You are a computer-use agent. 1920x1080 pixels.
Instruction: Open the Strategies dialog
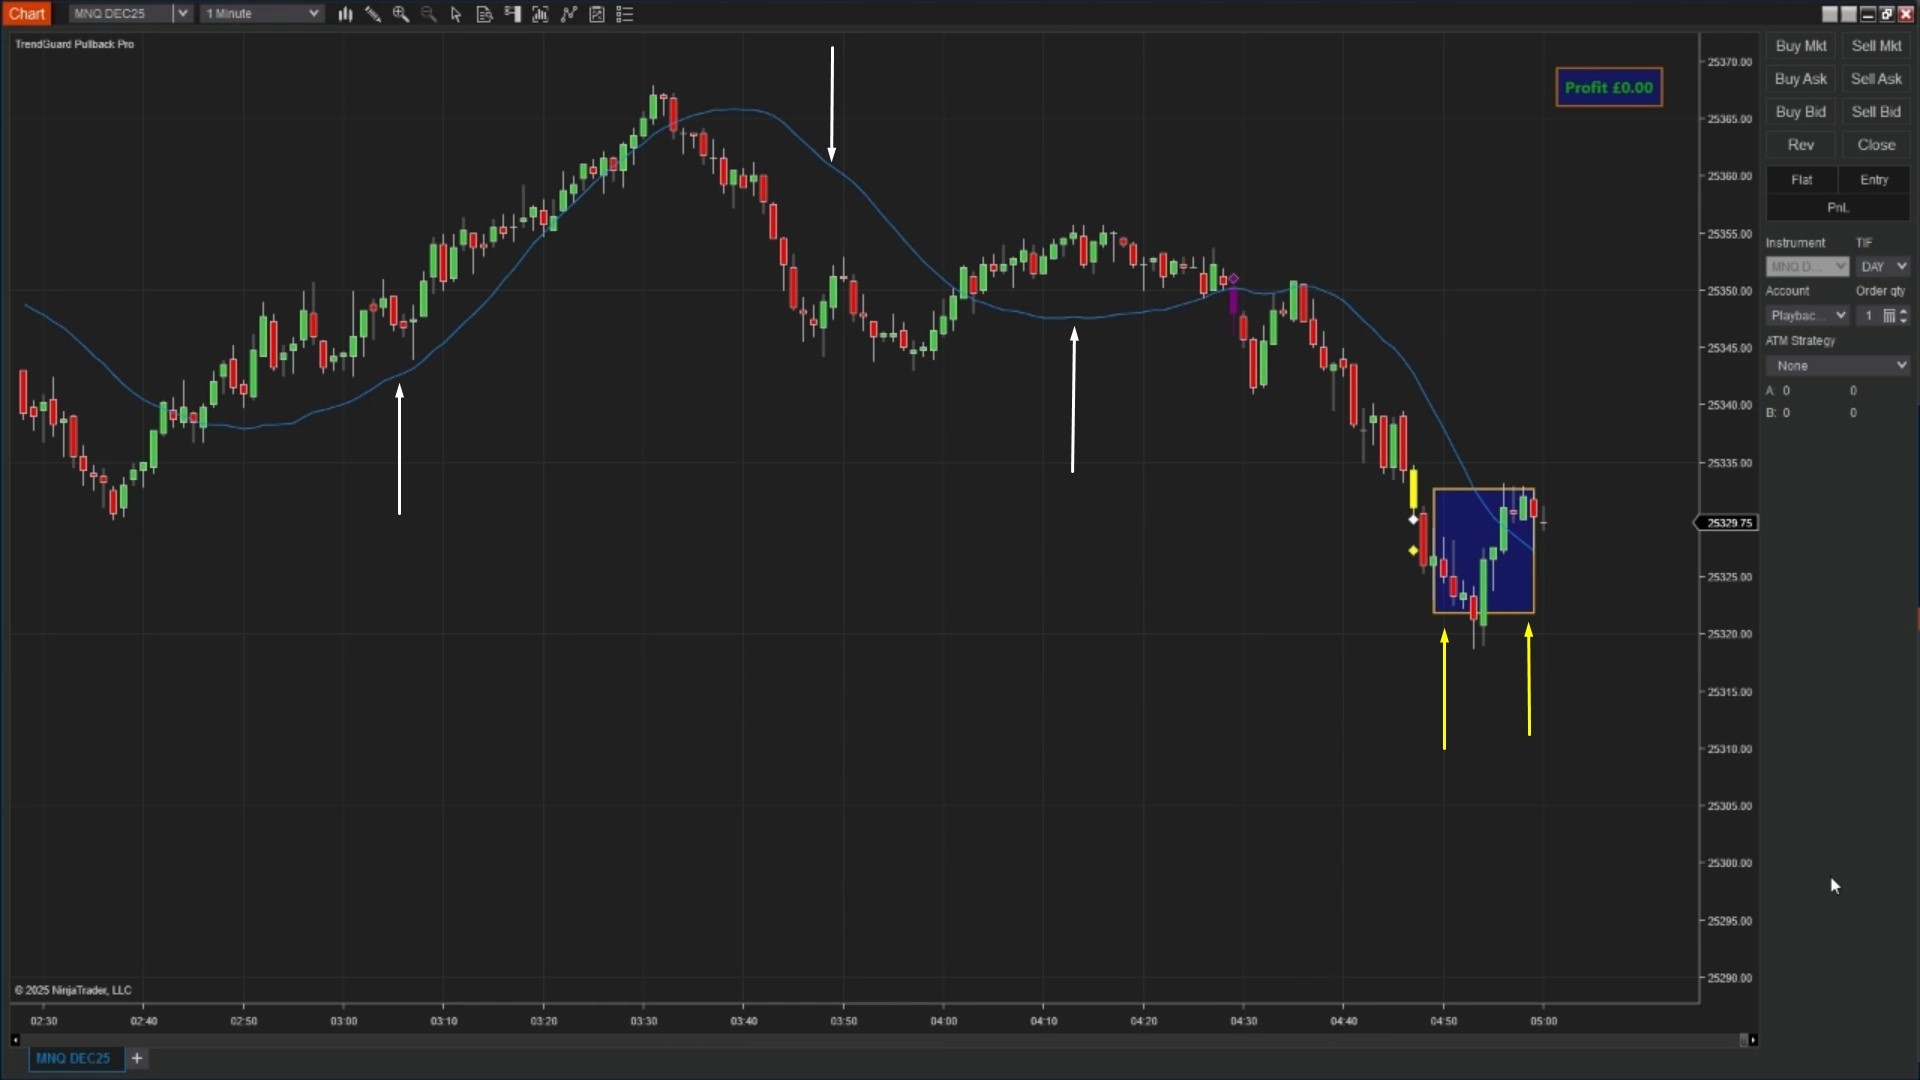pyautogui.click(x=568, y=14)
